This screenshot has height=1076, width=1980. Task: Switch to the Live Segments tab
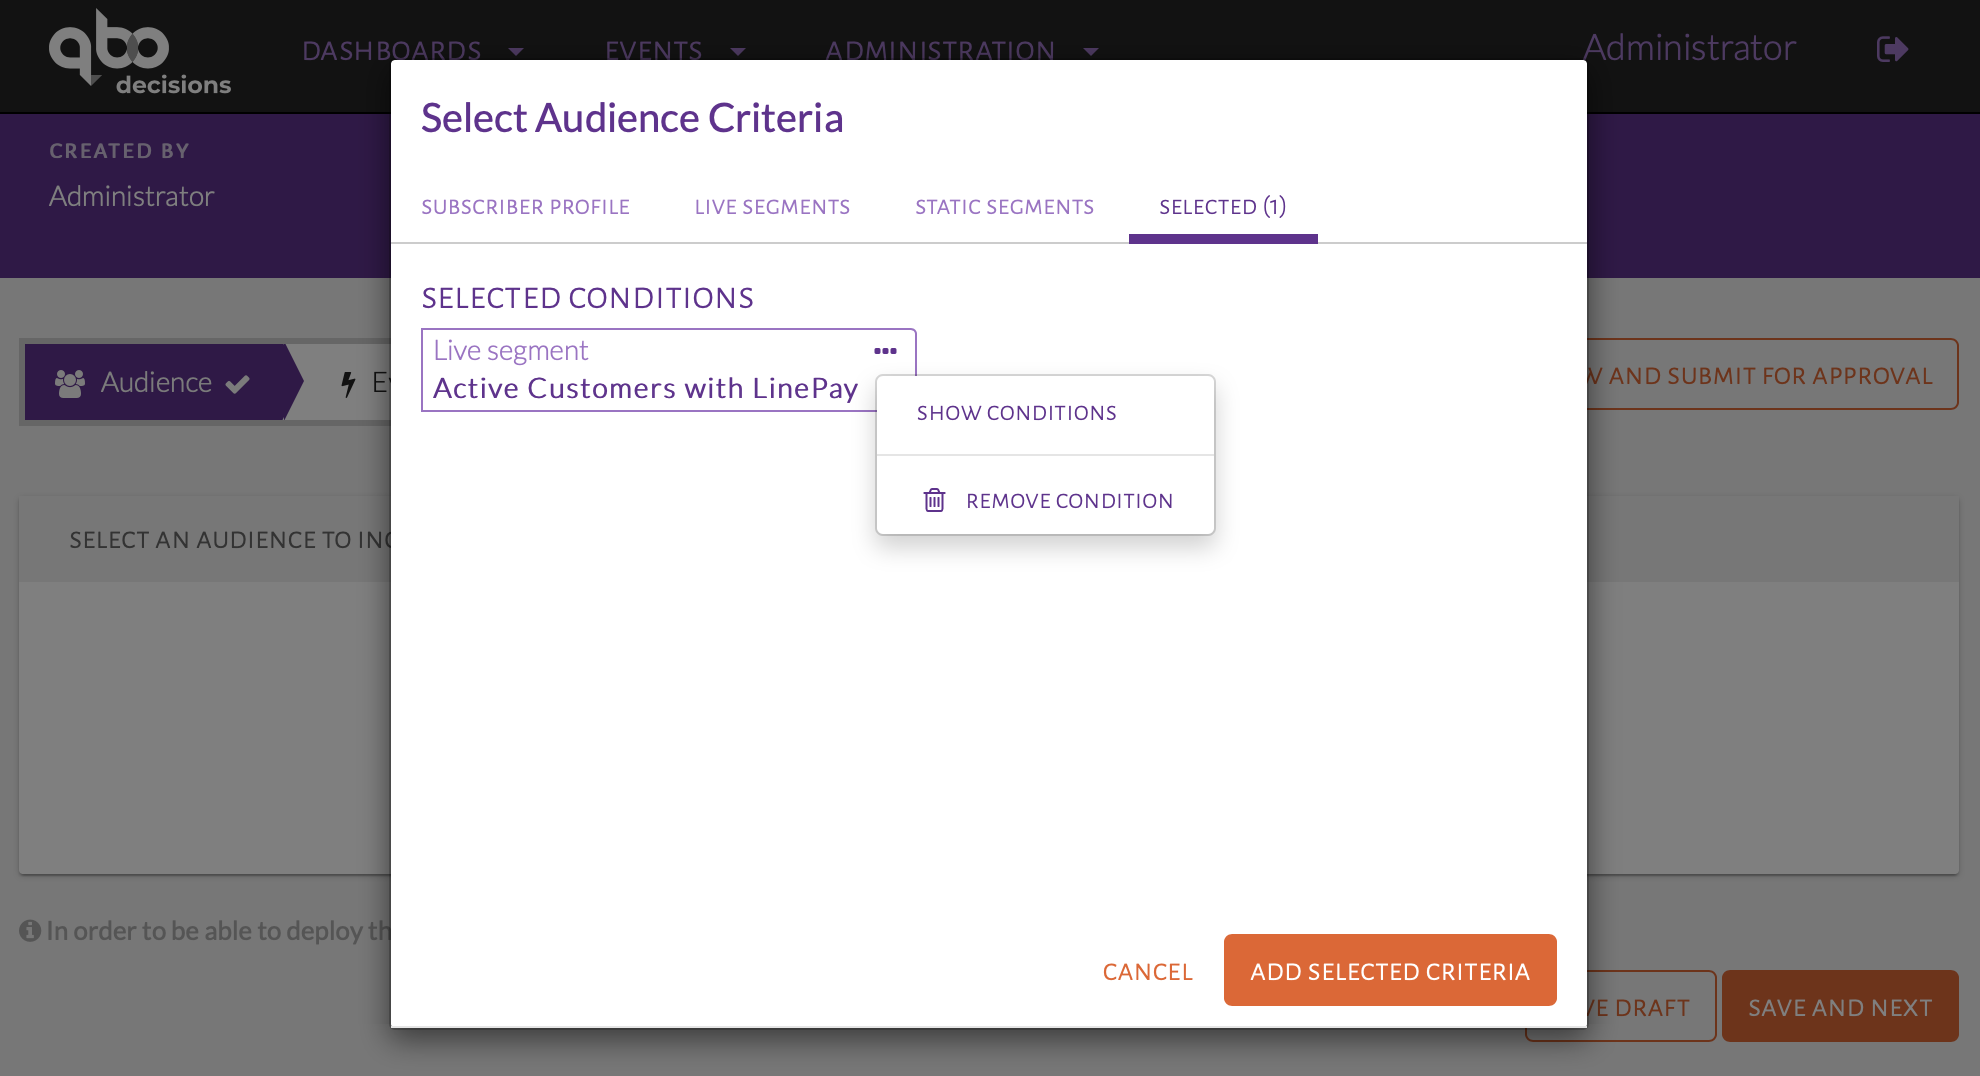pyautogui.click(x=772, y=207)
